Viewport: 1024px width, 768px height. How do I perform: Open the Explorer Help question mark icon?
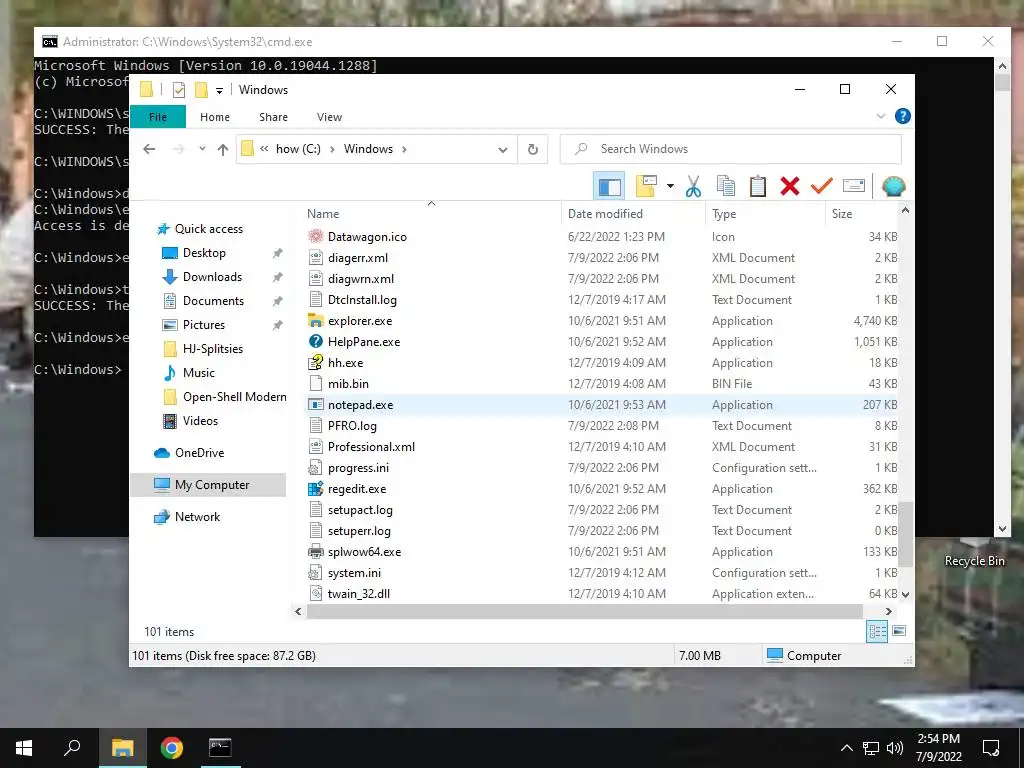point(903,116)
